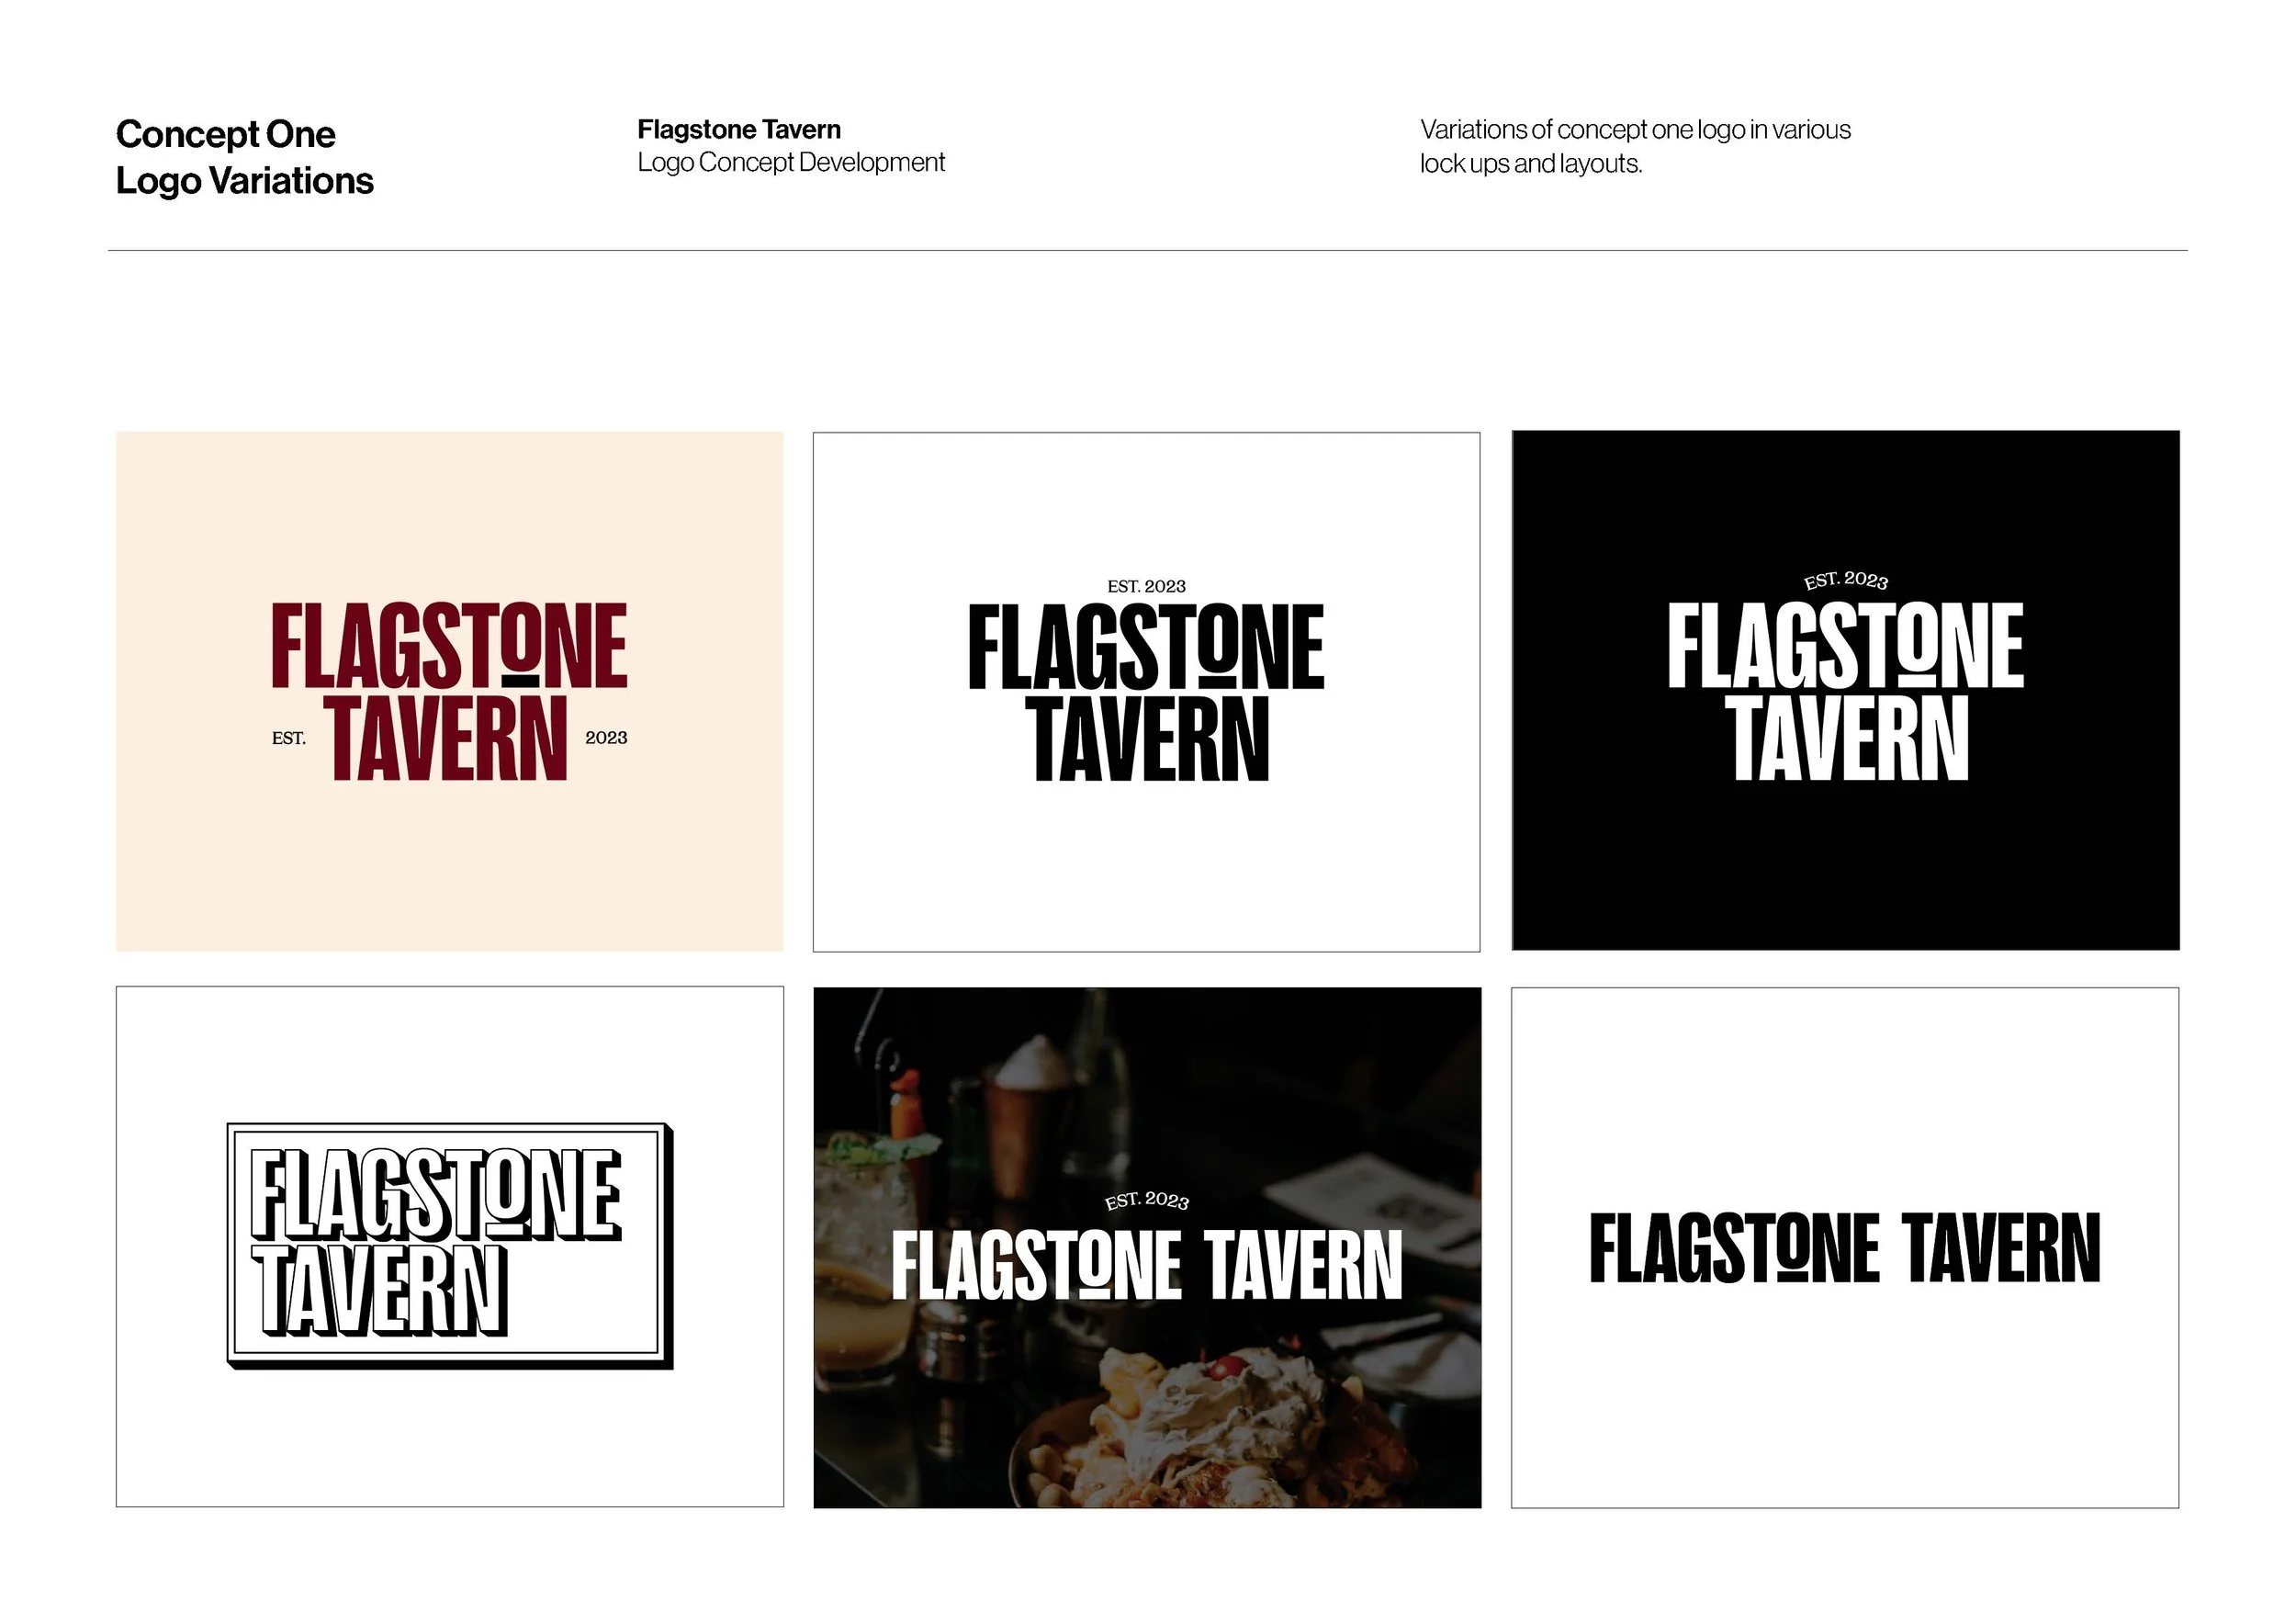This screenshot has width=2296, height=1624.
Task: Click the outlined 3D FLAGSTONE lettering
Action: click(435, 1193)
